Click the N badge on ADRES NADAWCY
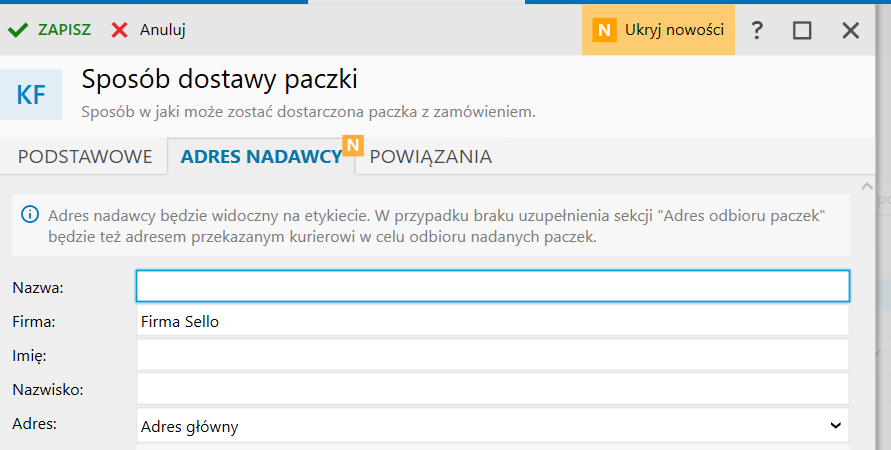The height and width of the screenshot is (450, 891). point(351,146)
